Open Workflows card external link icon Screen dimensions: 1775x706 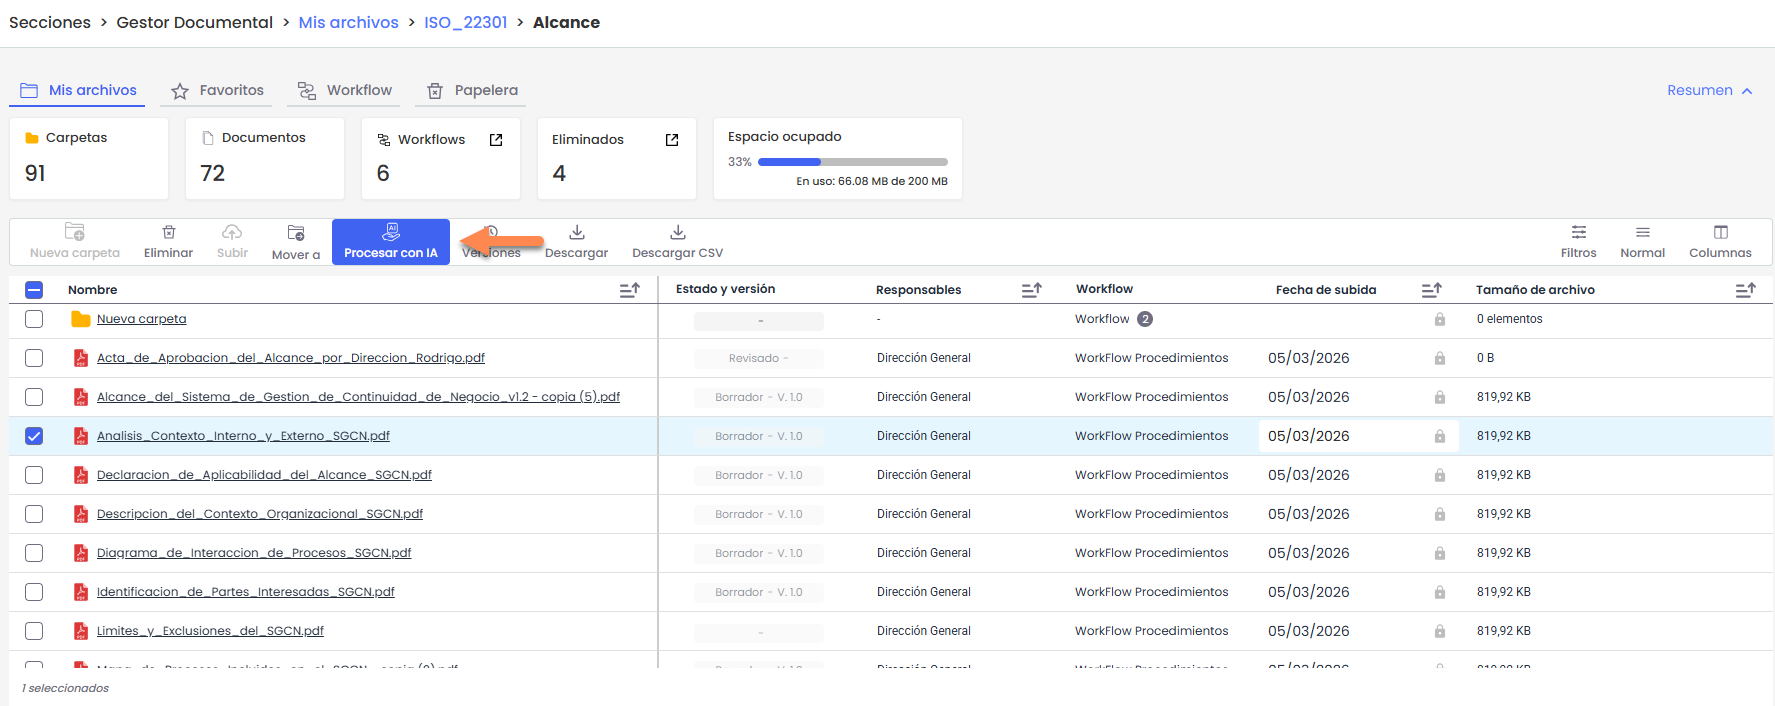click(x=496, y=140)
